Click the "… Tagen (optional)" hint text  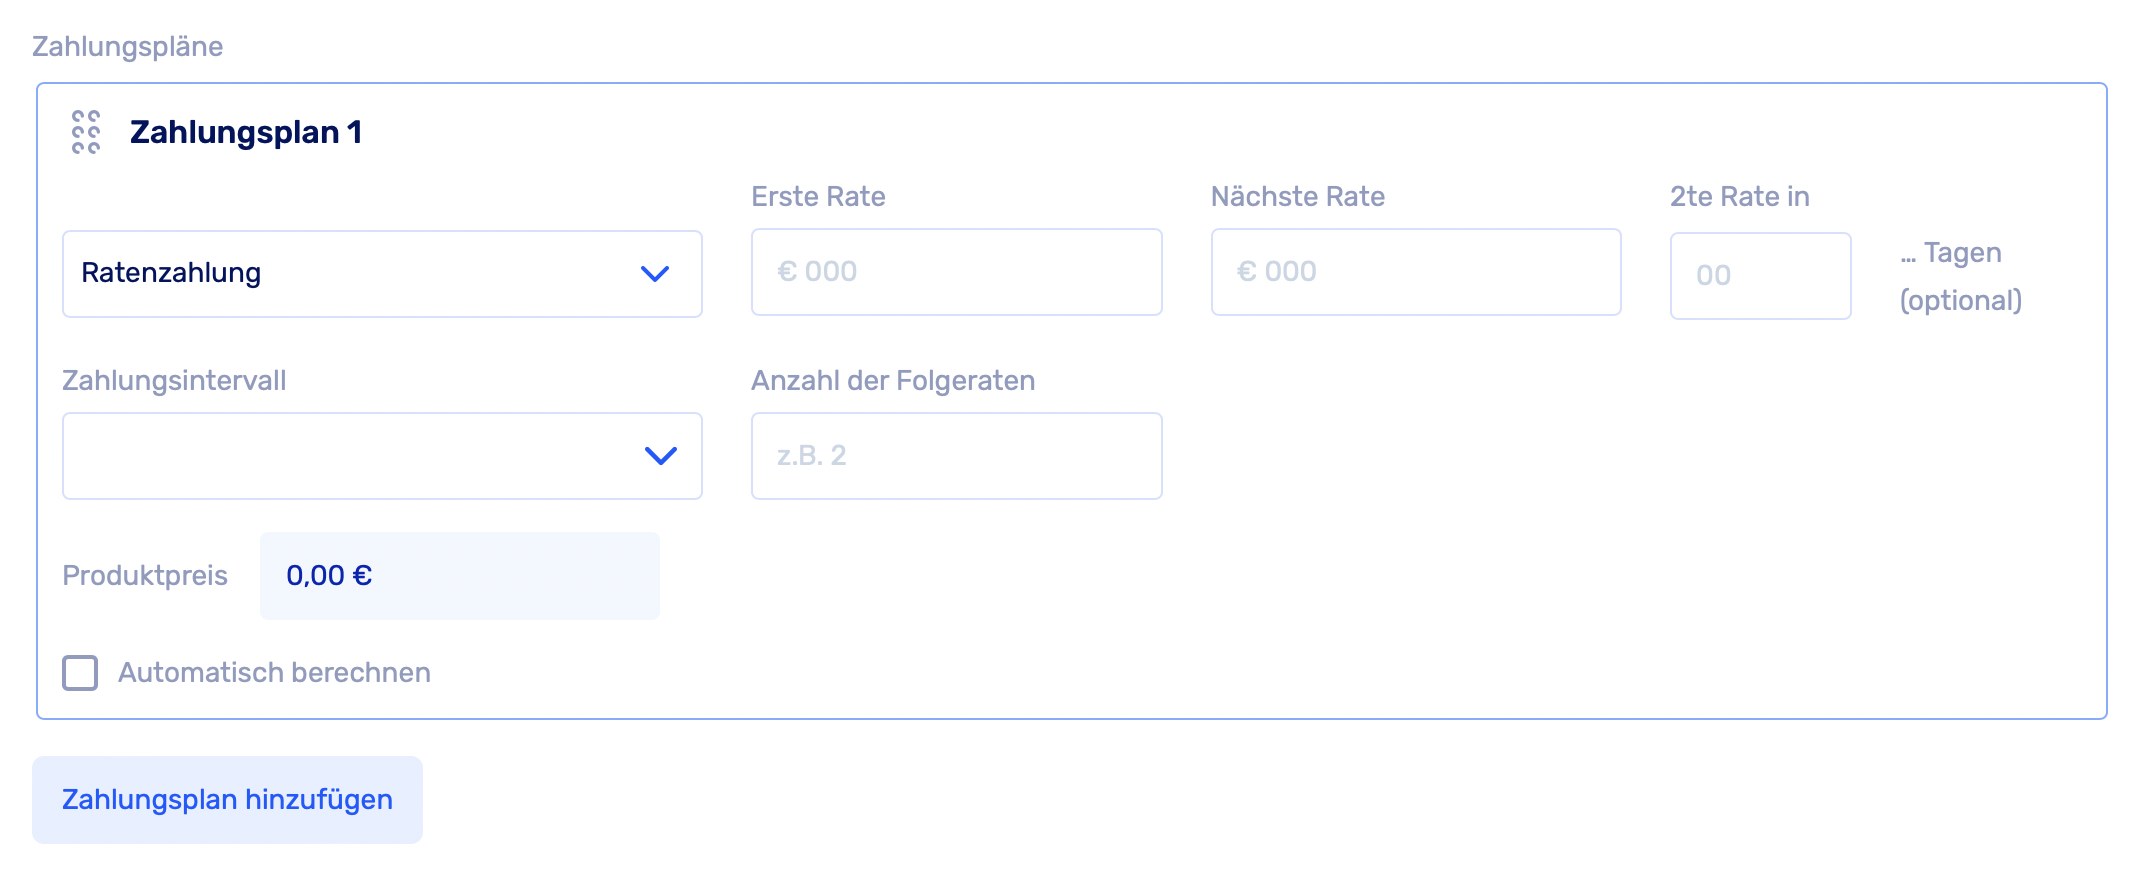coord(1960,276)
